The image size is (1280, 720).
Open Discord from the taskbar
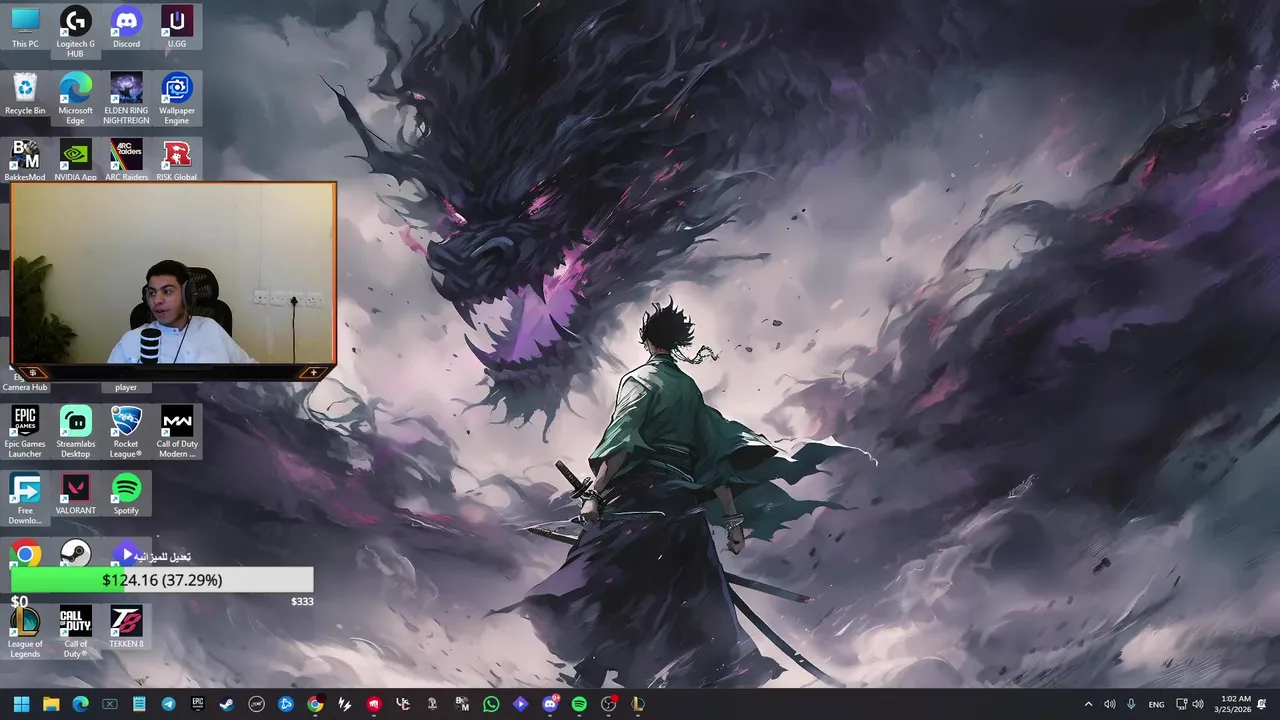tap(550, 704)
